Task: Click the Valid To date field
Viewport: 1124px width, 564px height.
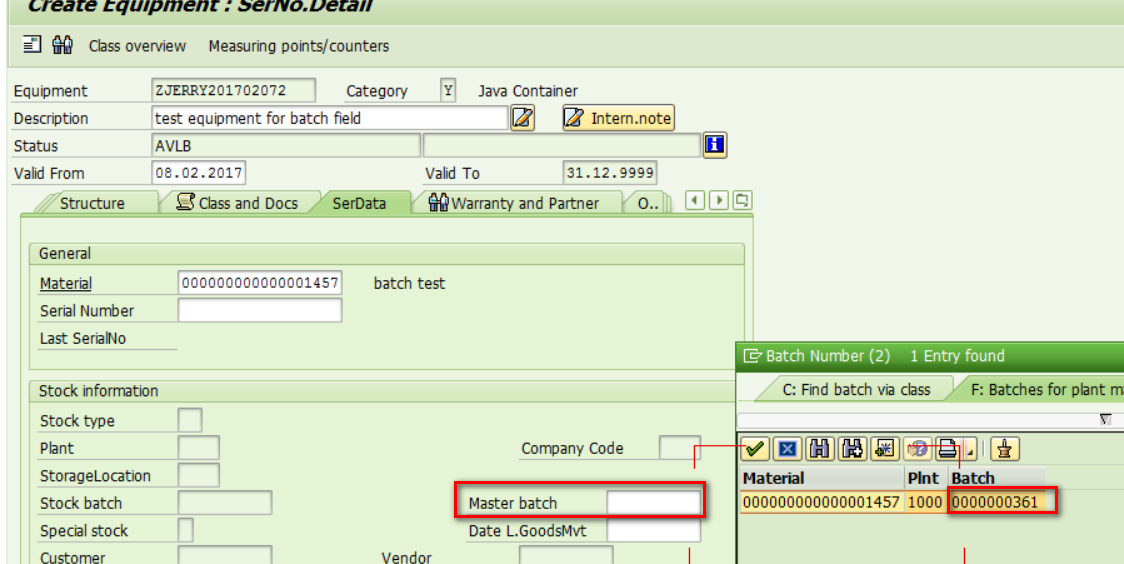Action: pos(609,173)
